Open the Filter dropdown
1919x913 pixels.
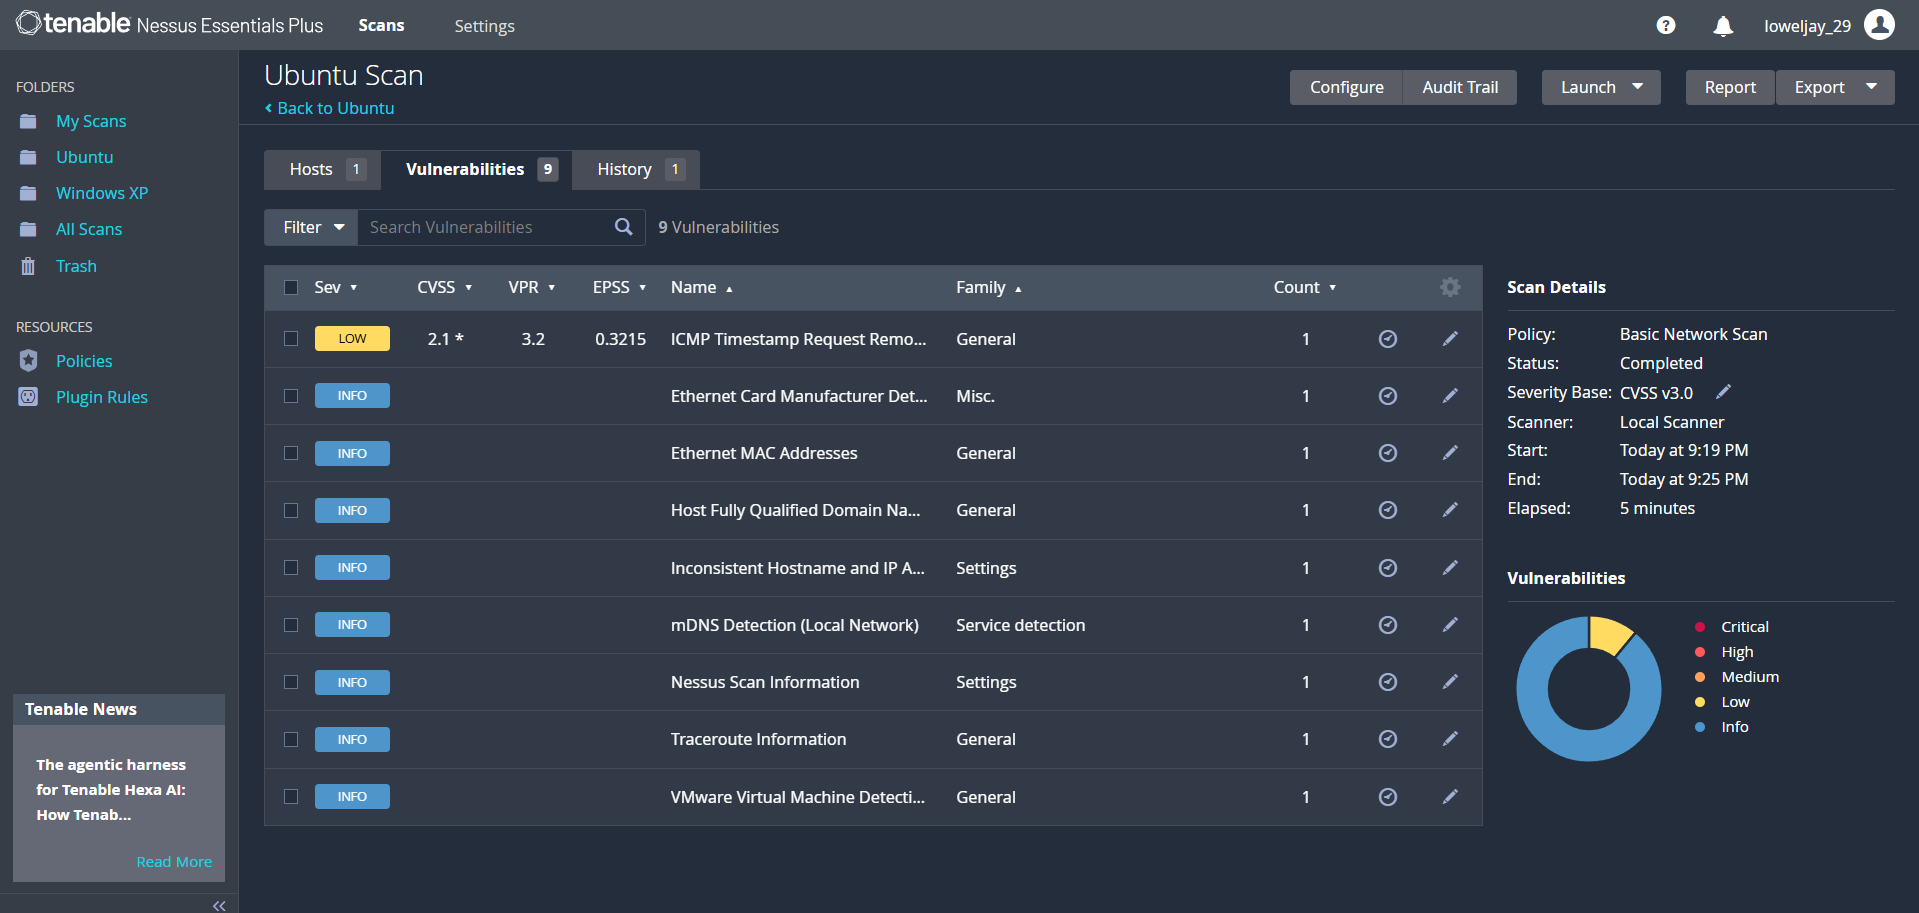pyautogui.click(x=311, y=227)
